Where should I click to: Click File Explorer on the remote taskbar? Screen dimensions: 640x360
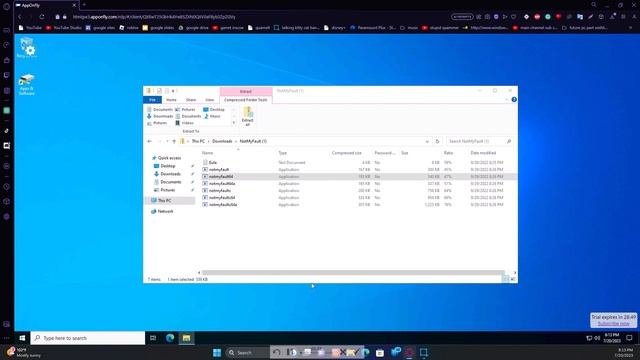[187, 338]
